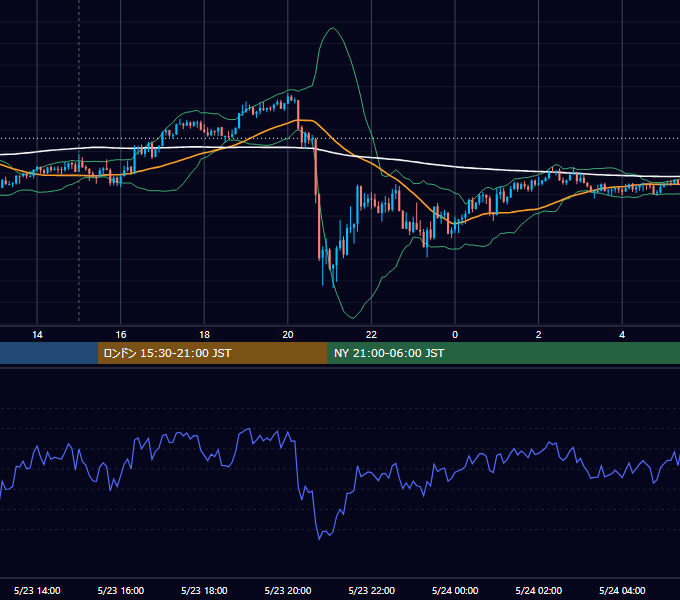Screen dimensions: 680x600
Task: Click the upper chart hour label 0
Action: [x=455, y=335]
